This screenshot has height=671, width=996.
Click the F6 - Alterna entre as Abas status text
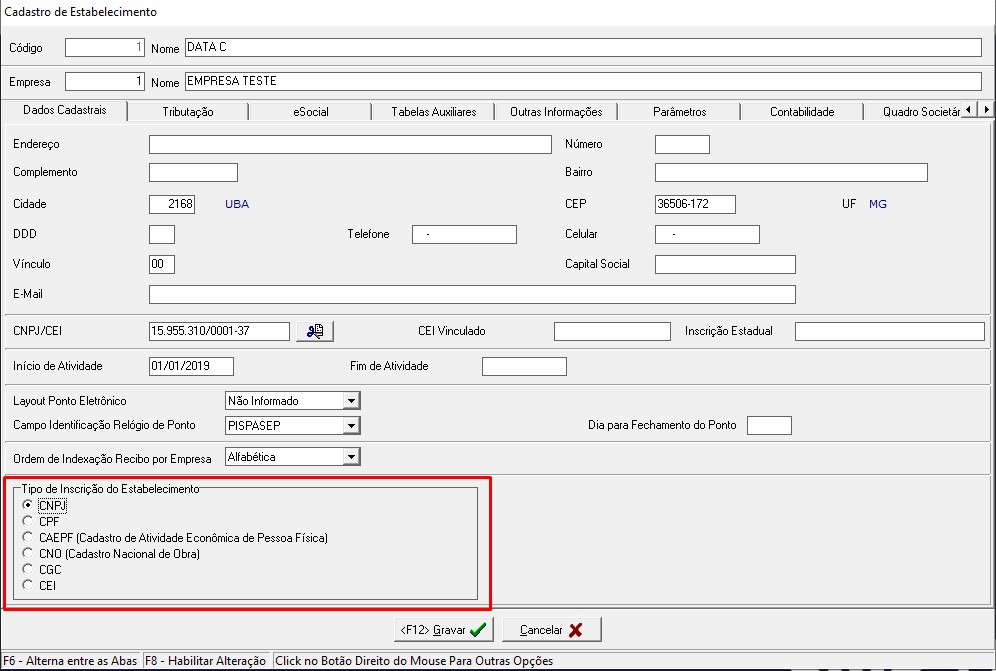[x=71, y=661]
